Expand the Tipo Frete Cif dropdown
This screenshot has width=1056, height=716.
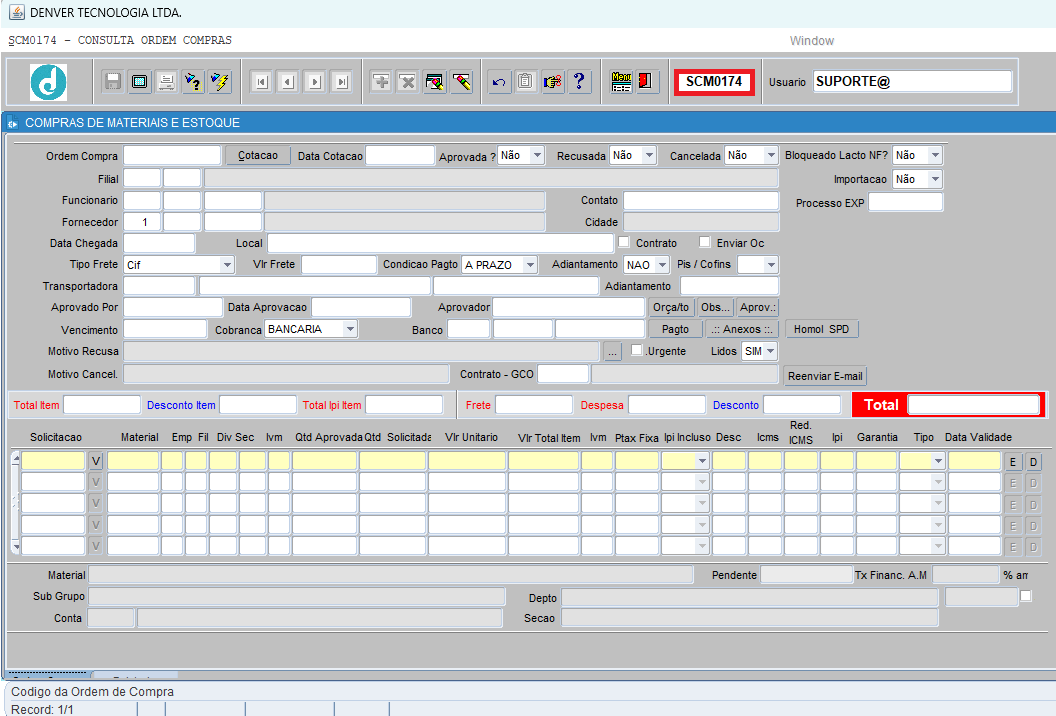(x=227, y=265)
